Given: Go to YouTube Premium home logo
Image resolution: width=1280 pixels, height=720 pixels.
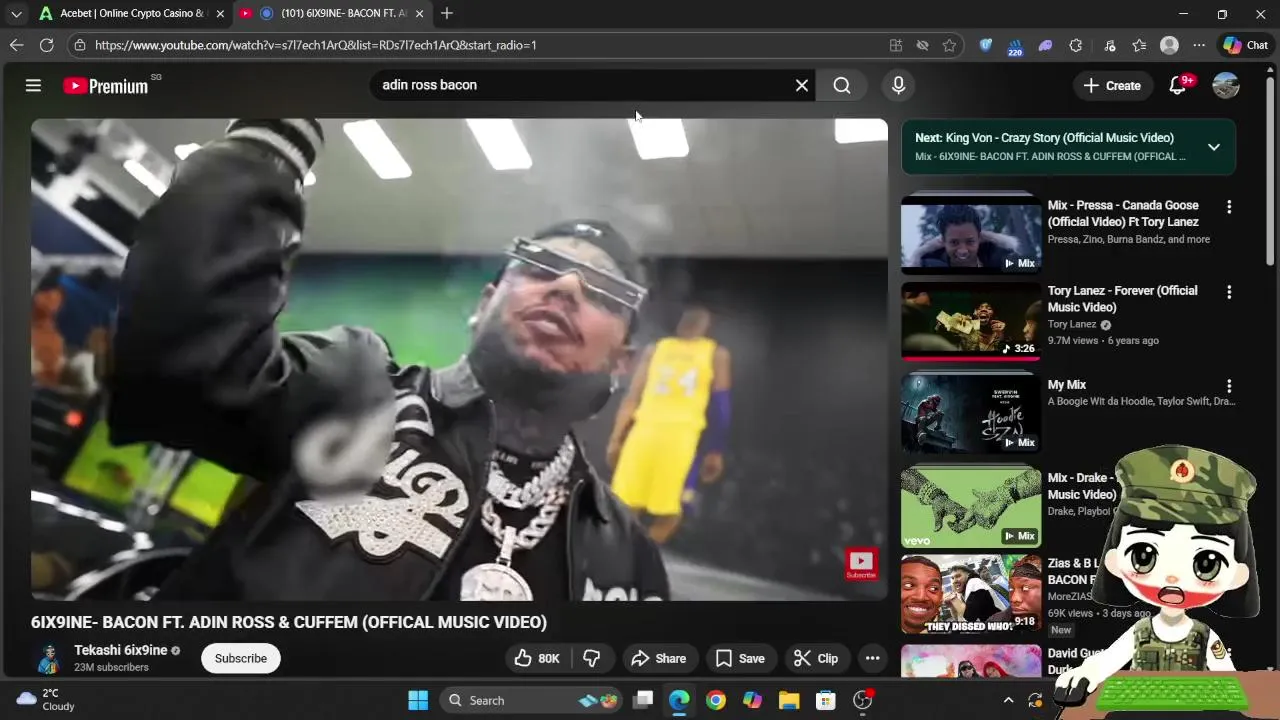Looking at the screenshot, I should [x=106, y=86].
